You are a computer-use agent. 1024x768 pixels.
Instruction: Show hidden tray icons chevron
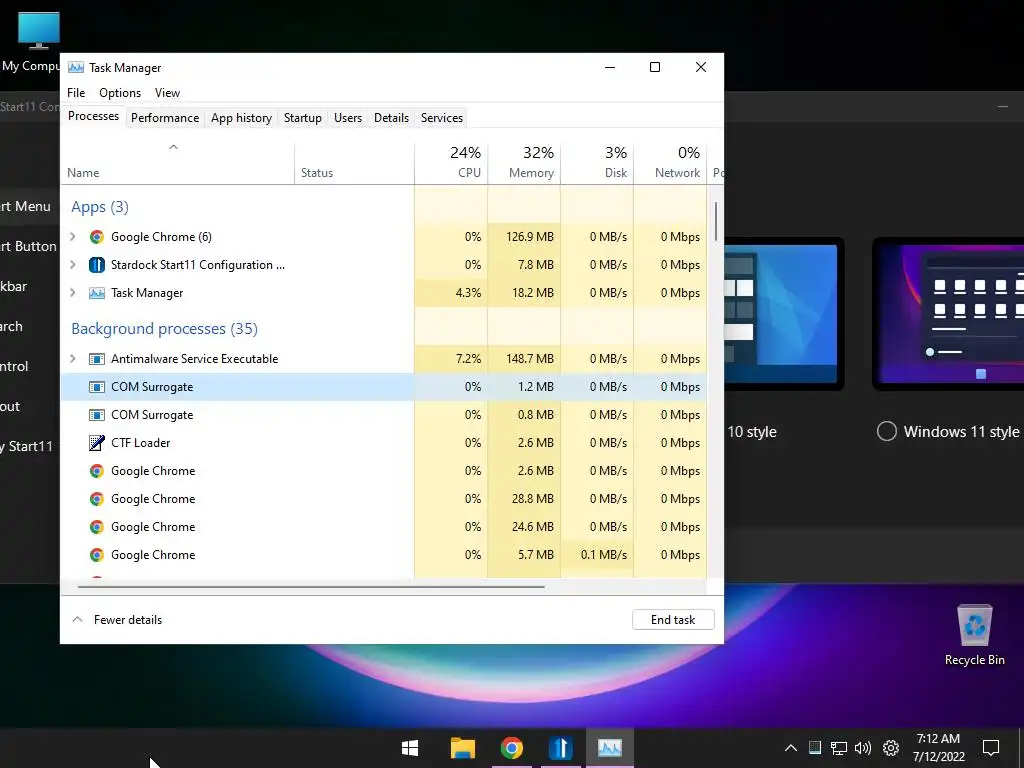pos(790,748)
